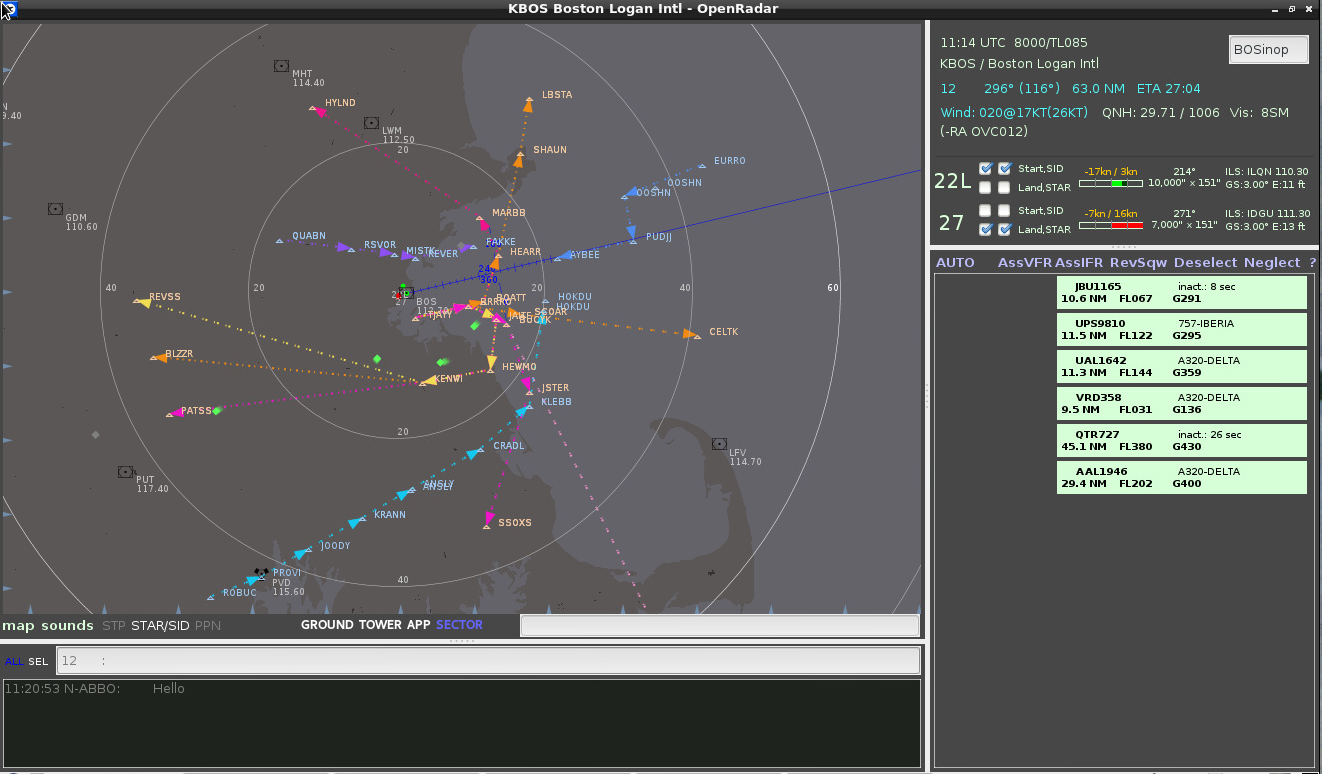Click runway 22L wind component bar
This screenshot has height=774, width=1322.
click(x=1109, y=184)
